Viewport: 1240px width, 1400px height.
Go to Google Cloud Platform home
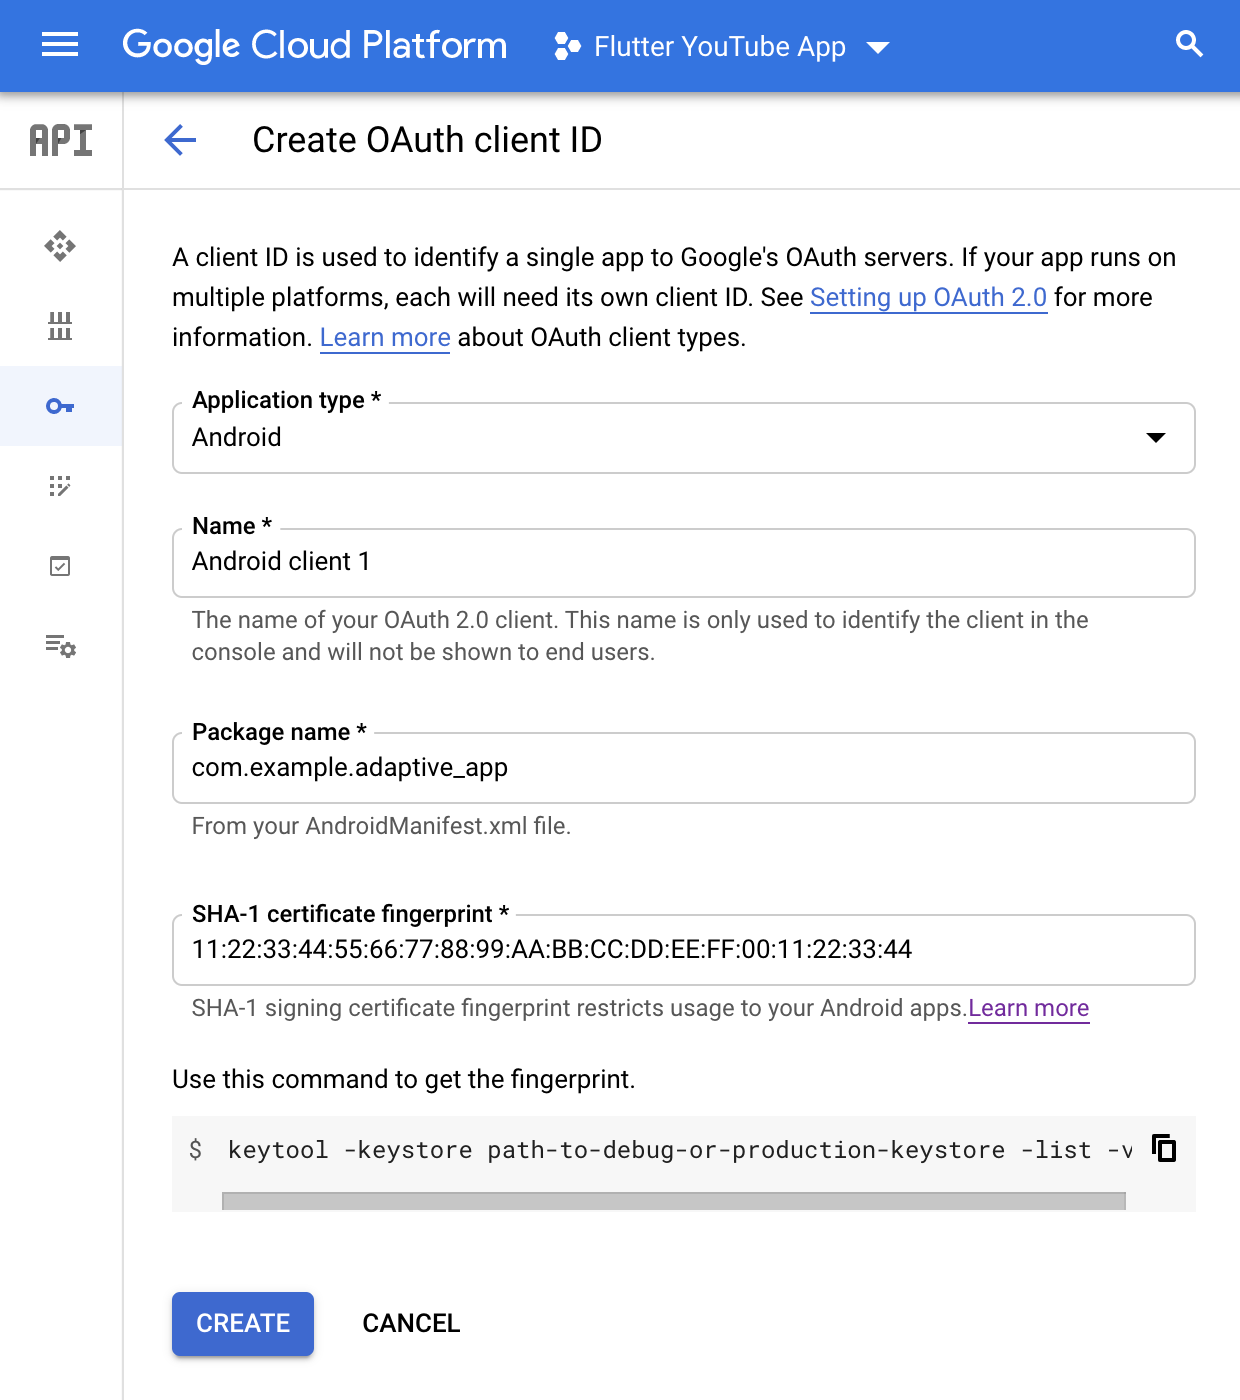pyautogui.click(x=314, y=44)
